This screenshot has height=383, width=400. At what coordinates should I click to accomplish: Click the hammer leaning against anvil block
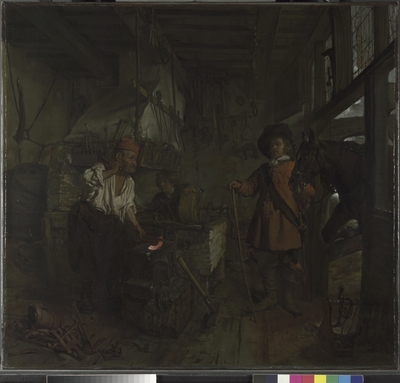pos(198,285)
